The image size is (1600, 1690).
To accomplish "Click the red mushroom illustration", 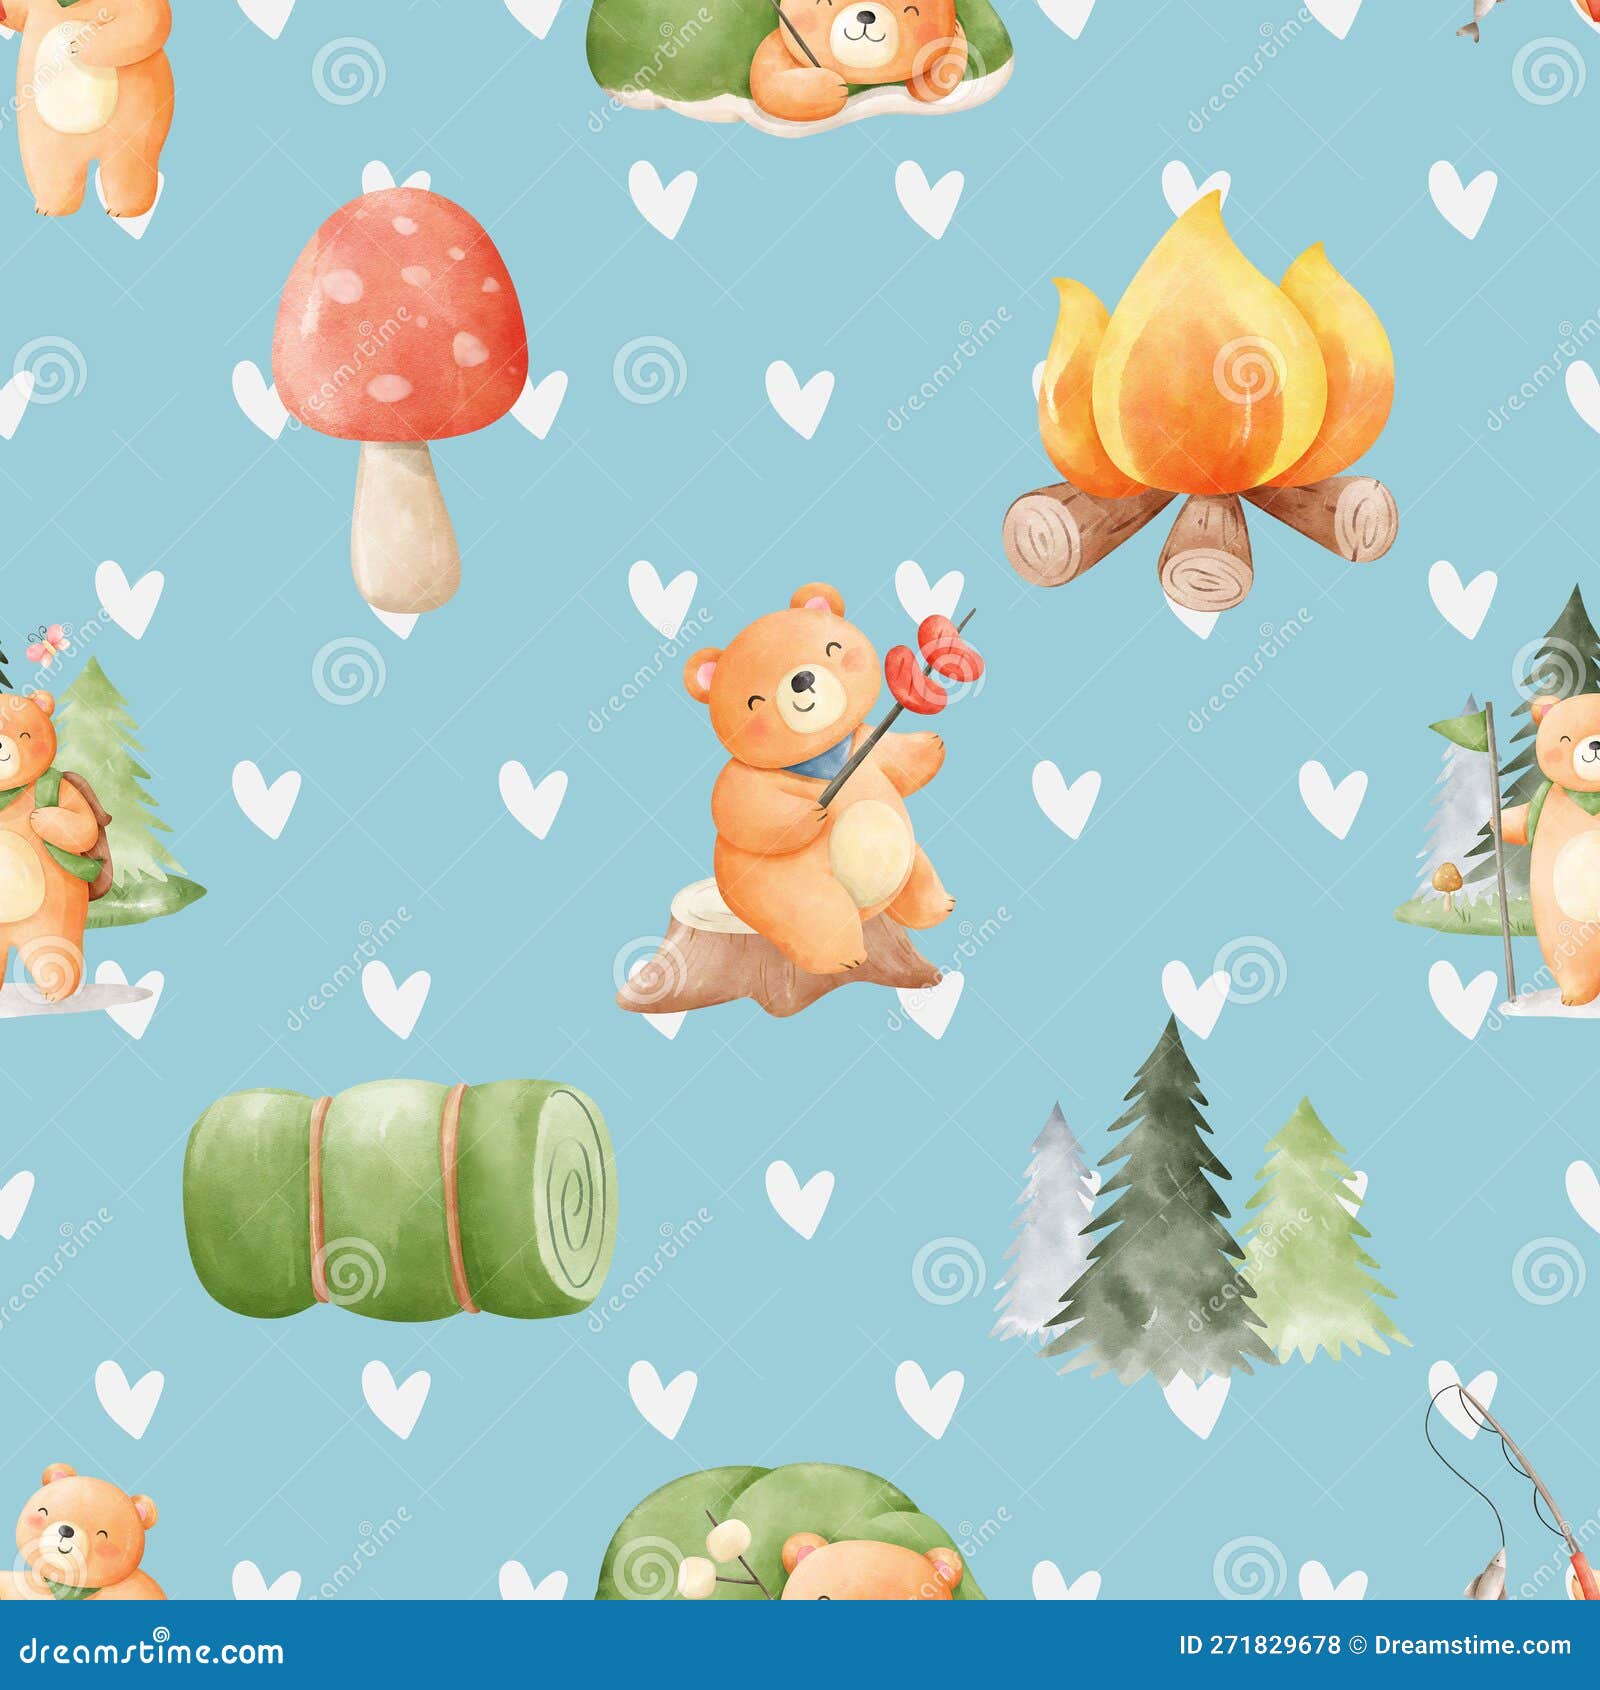I will coord(400,340).
